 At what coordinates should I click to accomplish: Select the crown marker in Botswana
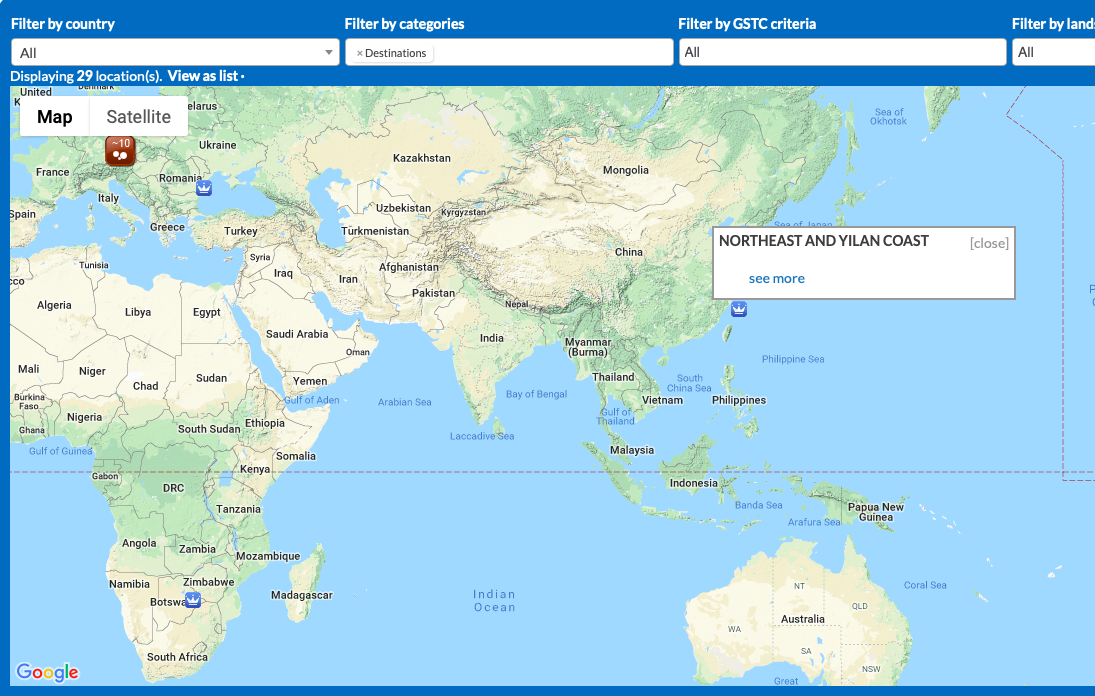(x=193, y=600)
